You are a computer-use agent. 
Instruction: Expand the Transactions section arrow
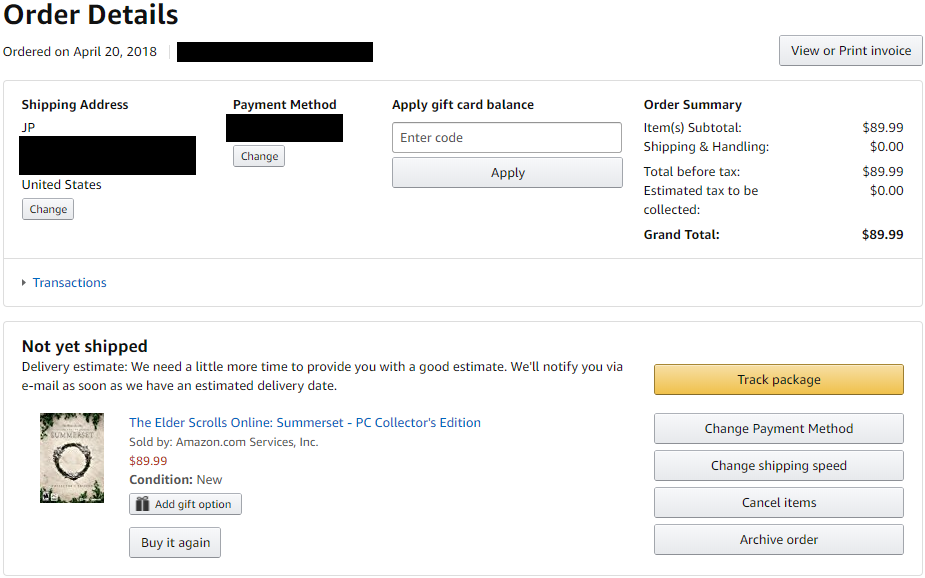point(24,283)
